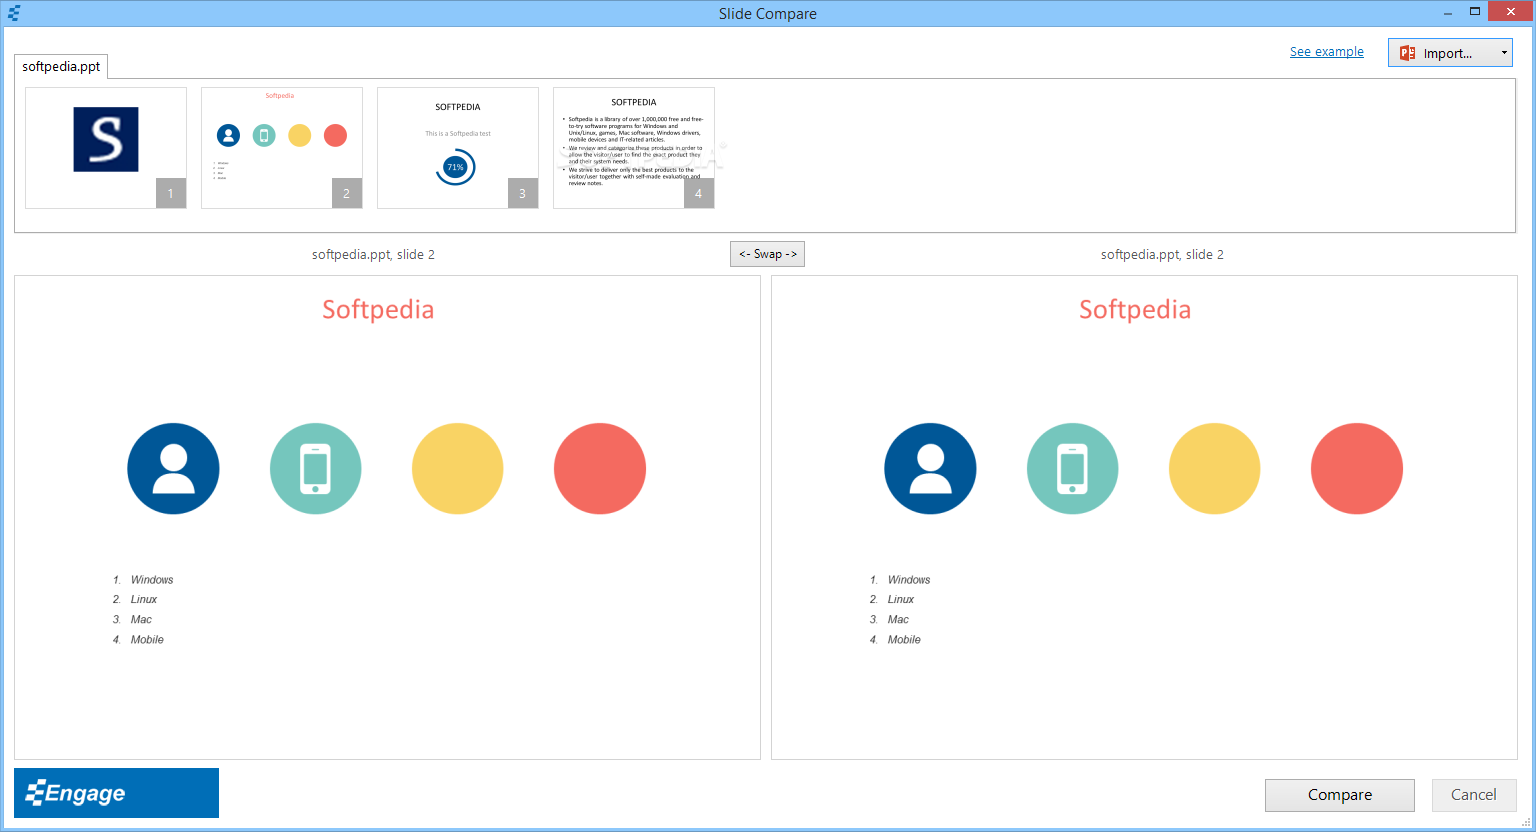Click the Engage logo banner
This screenshot has height=832, width=1536.
(x=116, y=793)
